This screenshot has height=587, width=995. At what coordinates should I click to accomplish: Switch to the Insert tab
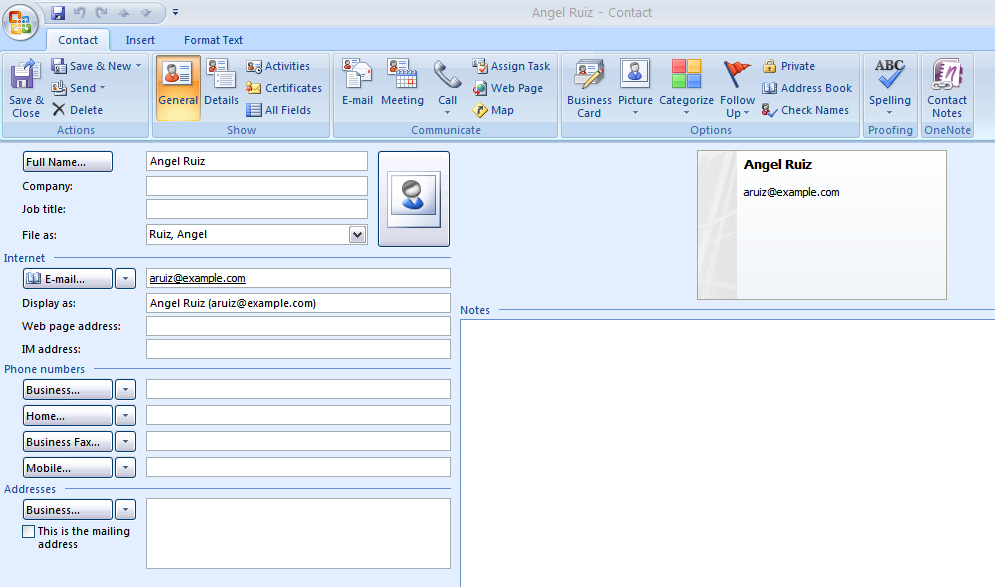coord(140,40)
